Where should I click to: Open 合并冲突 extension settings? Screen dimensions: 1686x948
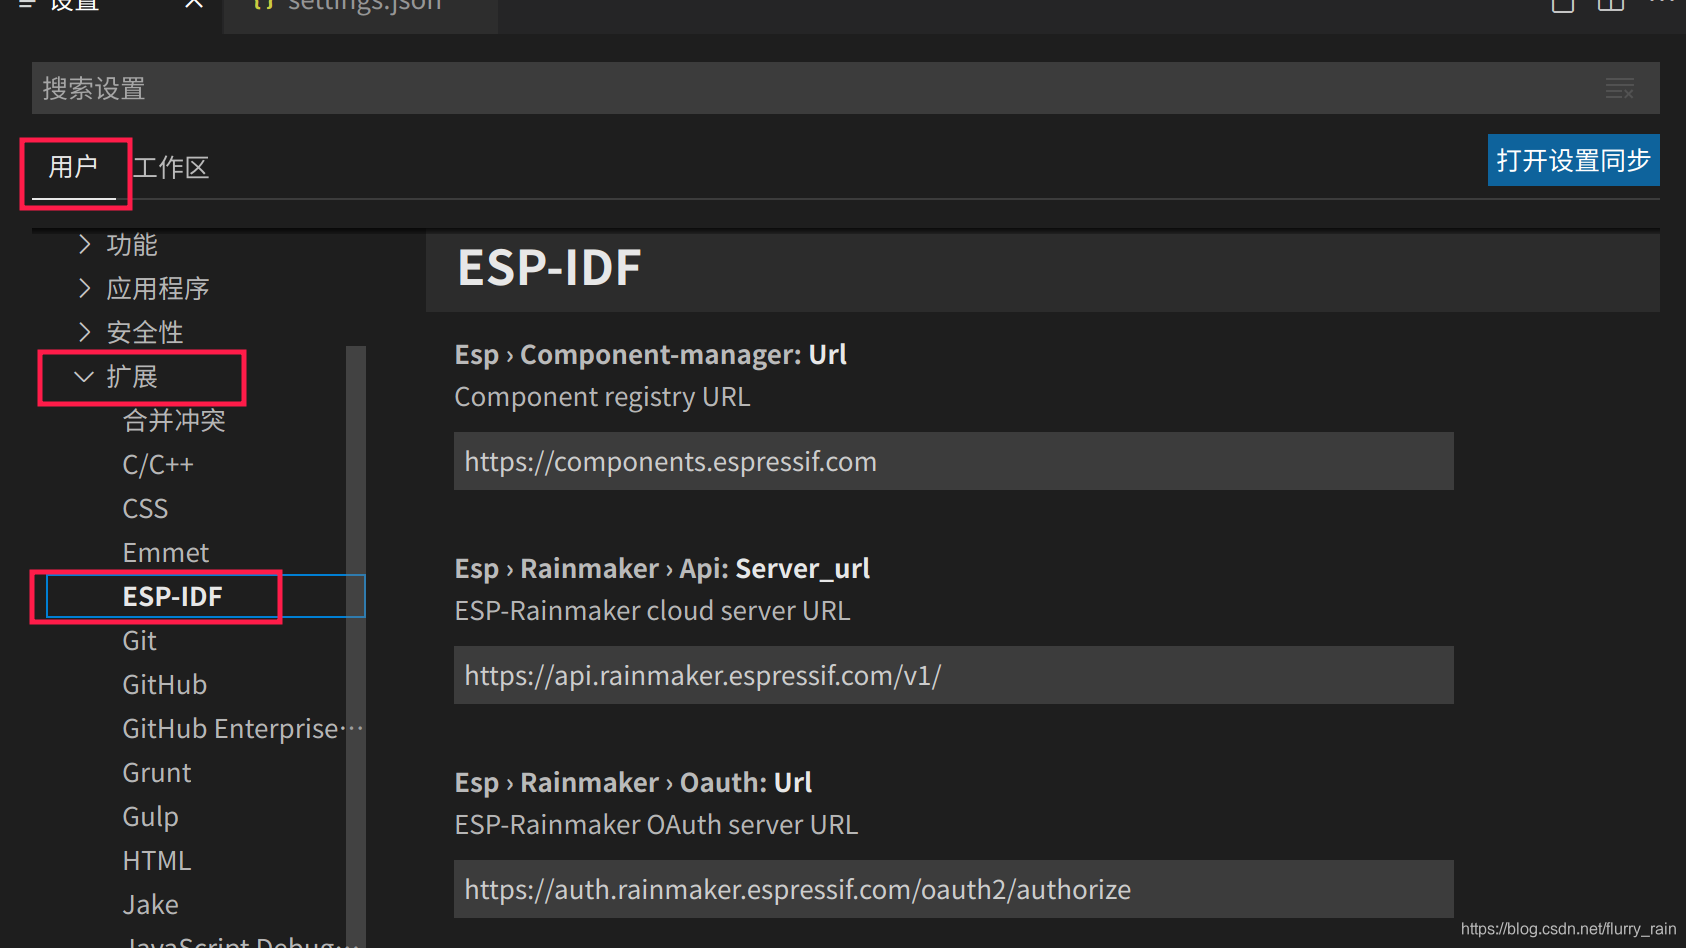tap(174, 421)
